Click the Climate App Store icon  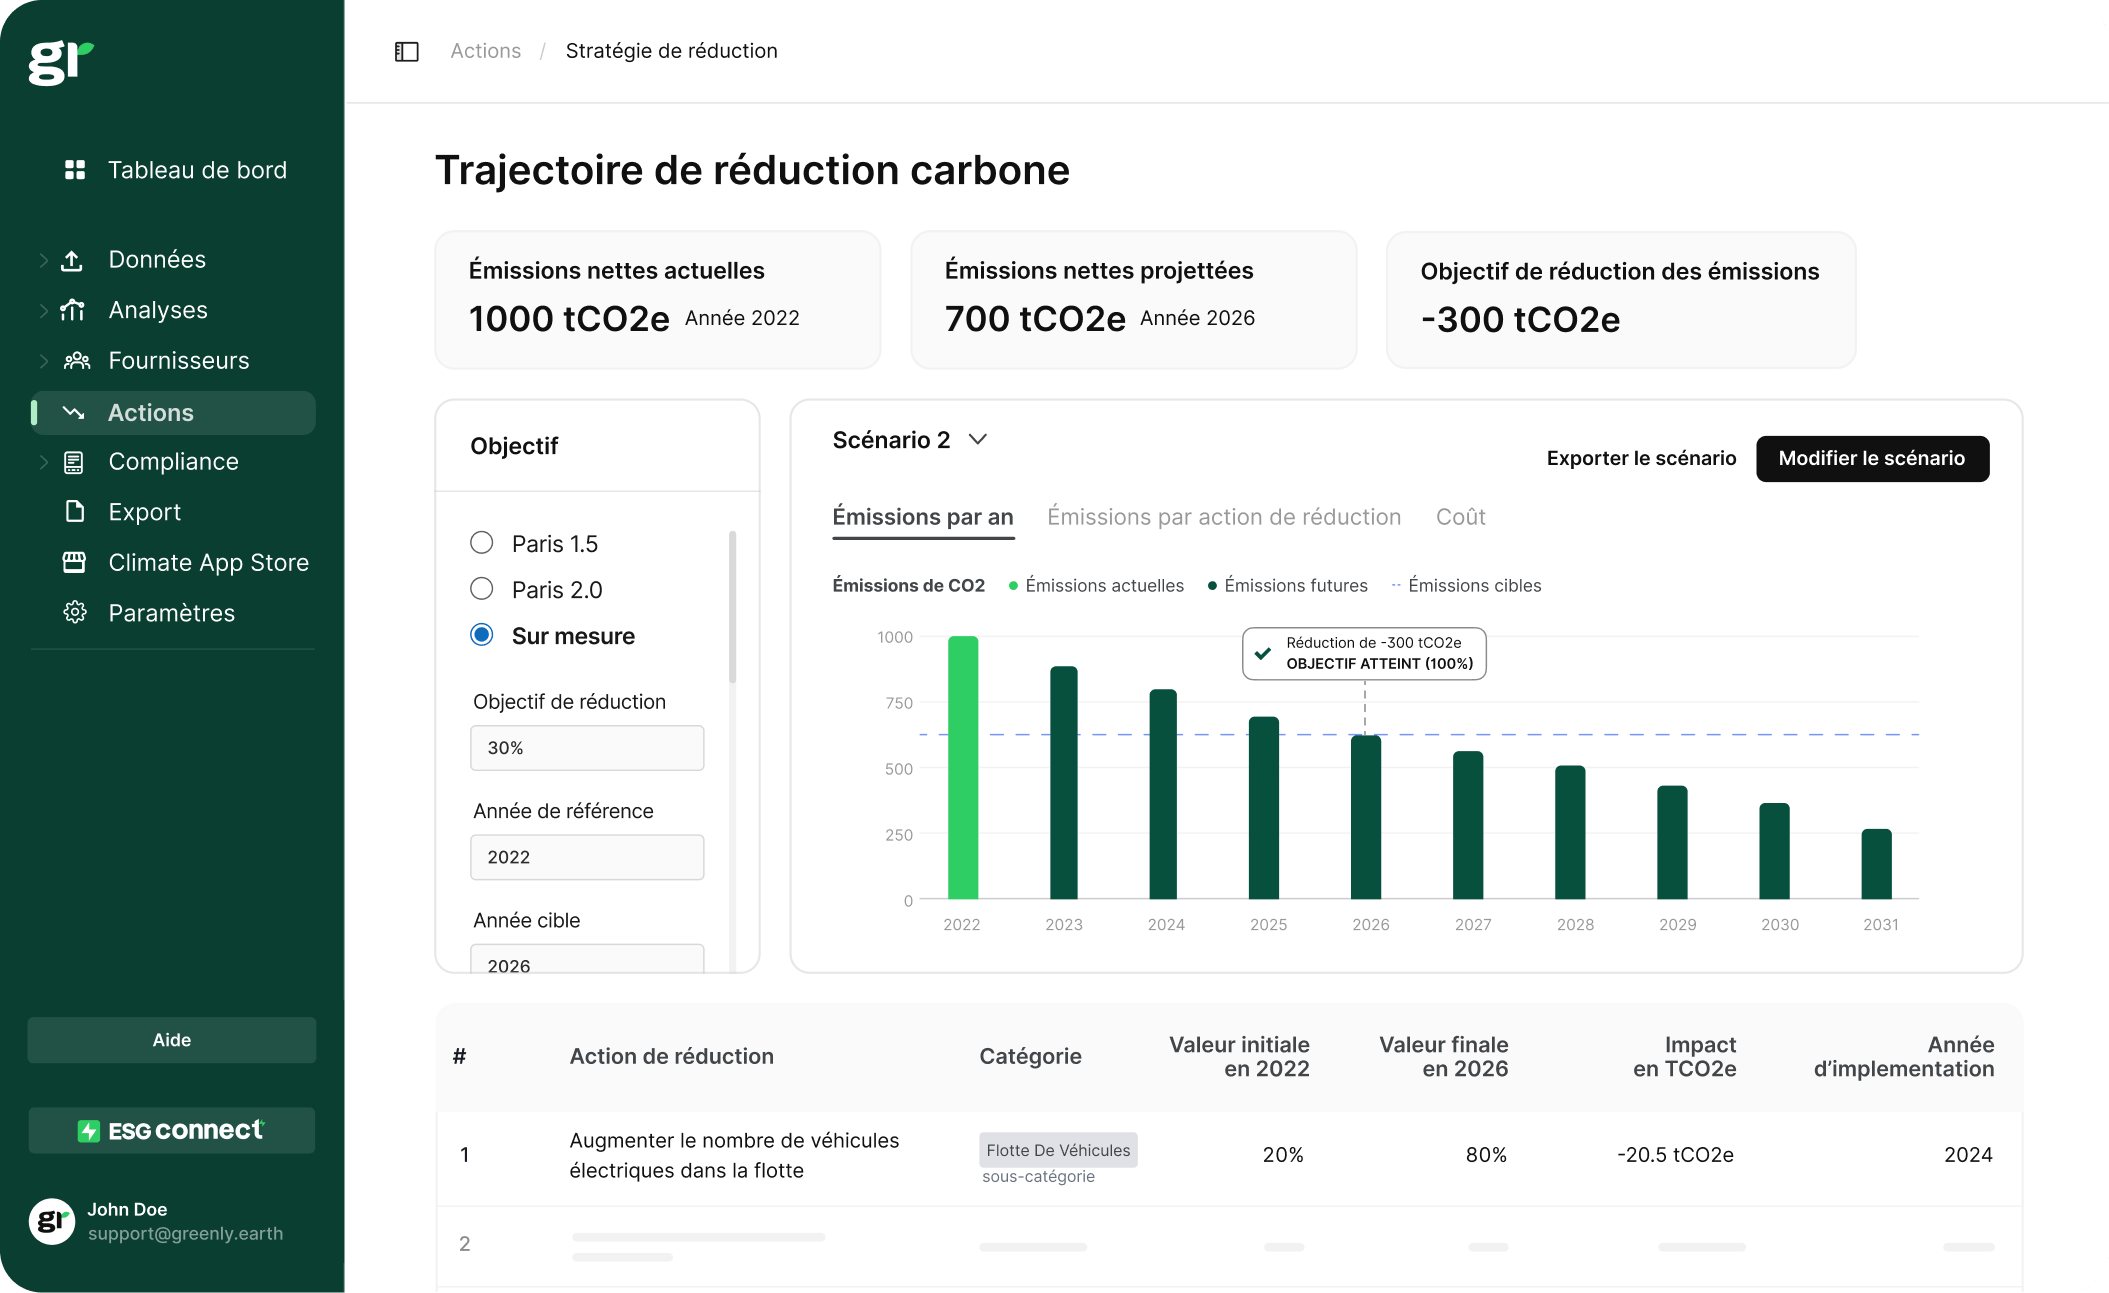75,561
